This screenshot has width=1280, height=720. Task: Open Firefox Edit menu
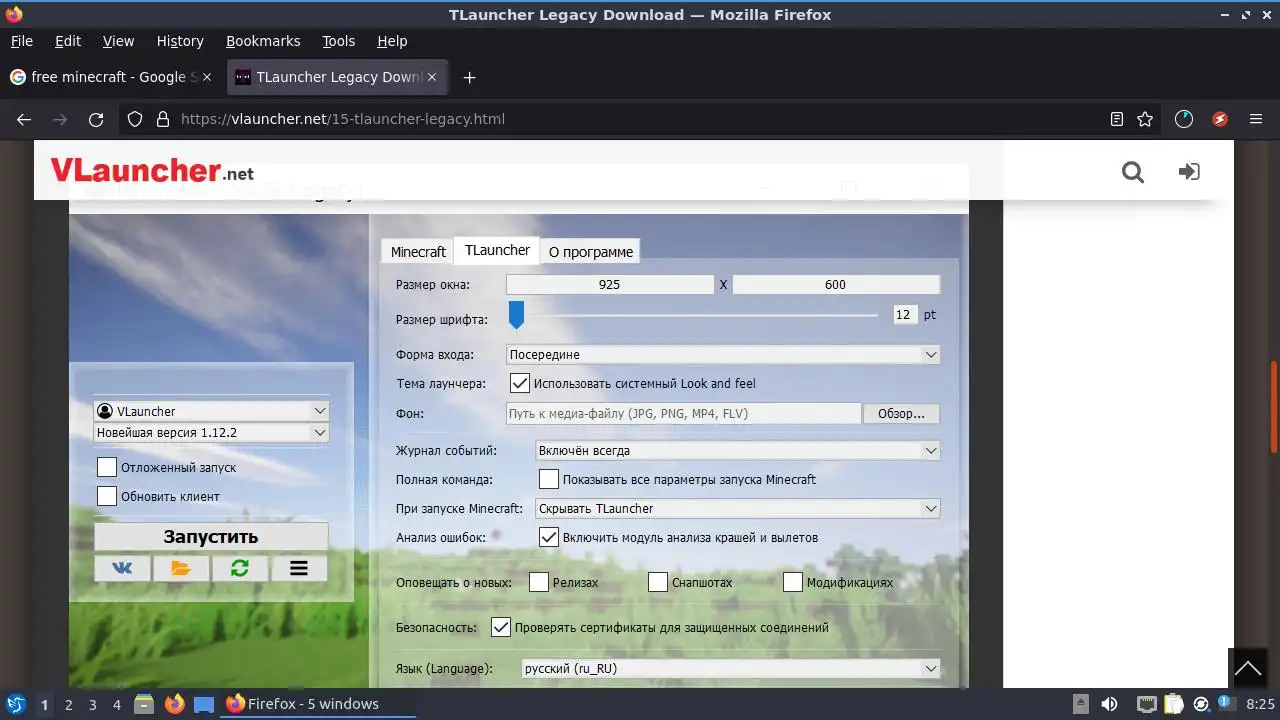(68, 41)
